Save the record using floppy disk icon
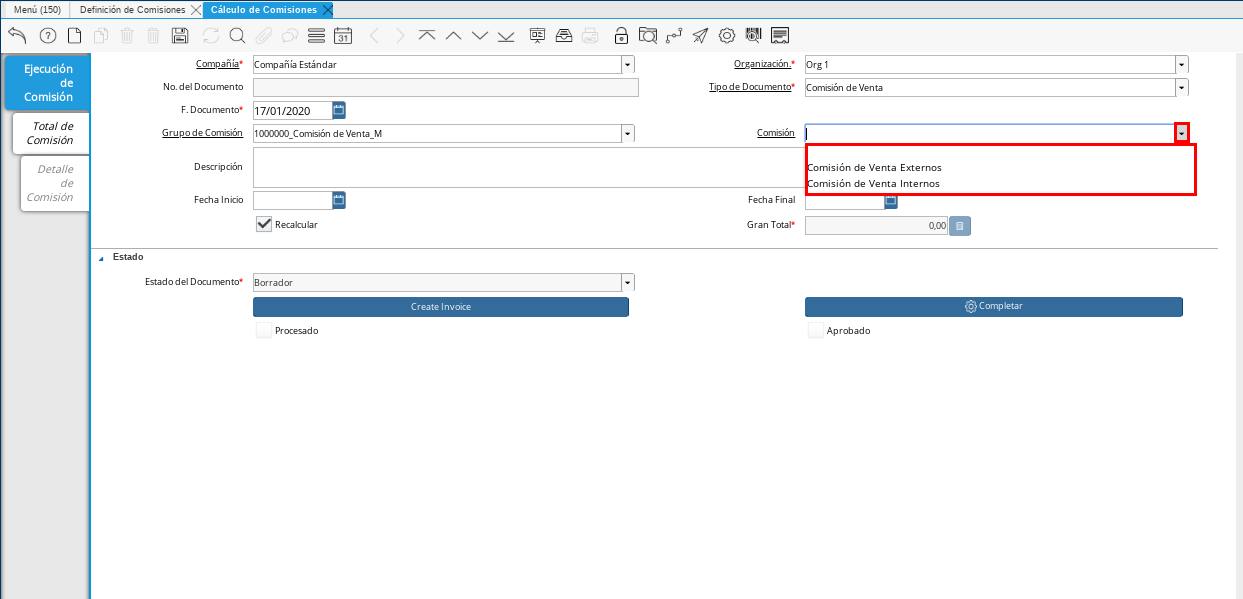Screen dimensions: 1243x599 coord(180,36)
